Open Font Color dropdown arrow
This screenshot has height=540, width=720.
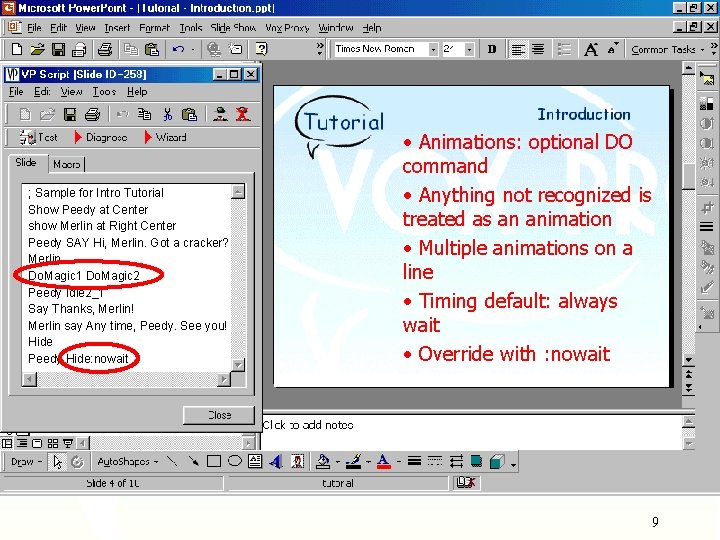pyautogui.click(x=398, y=462)
